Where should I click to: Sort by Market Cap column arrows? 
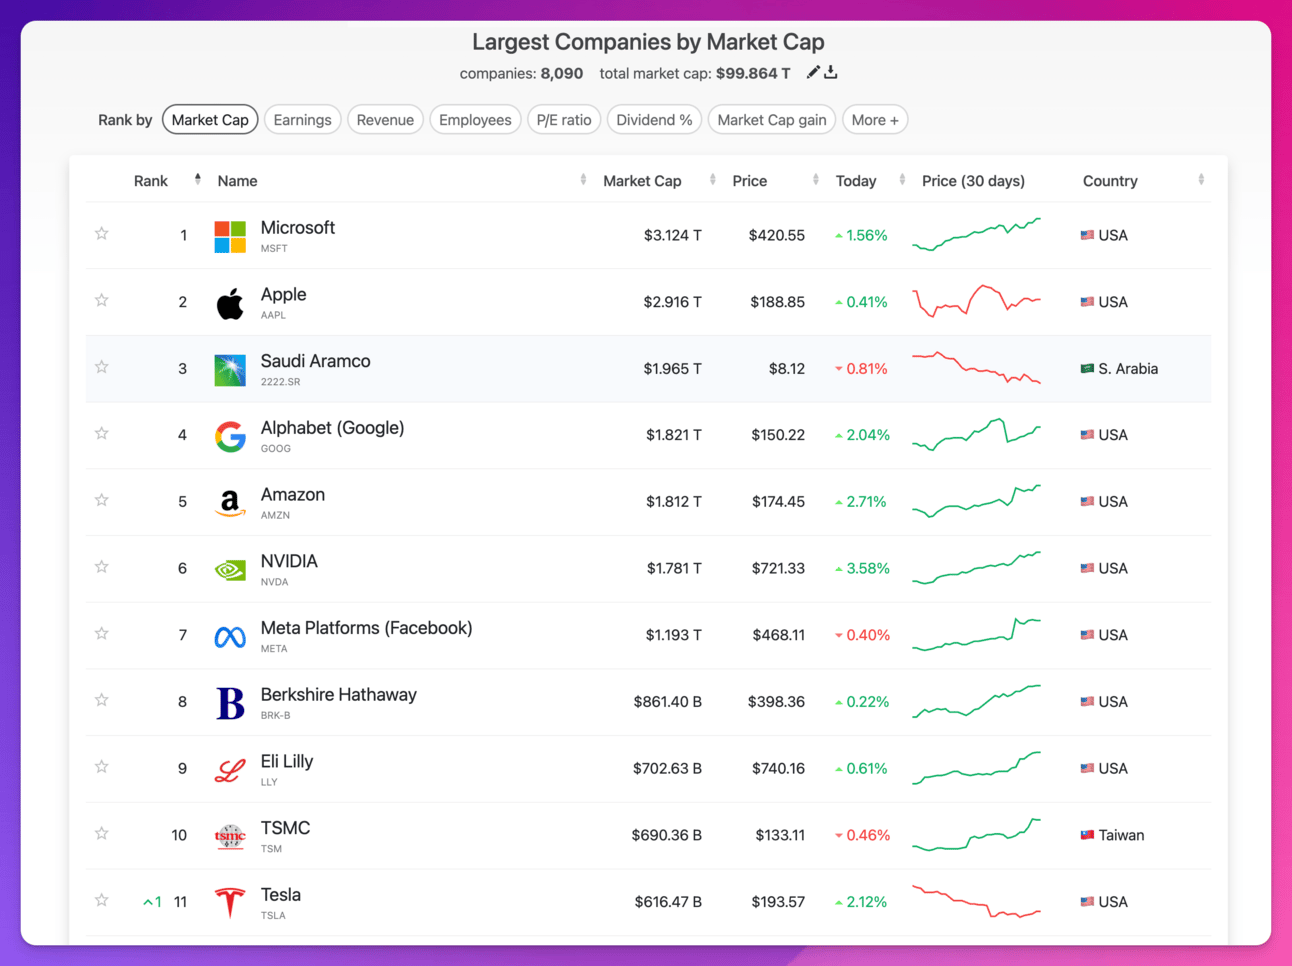coord(713,180)
